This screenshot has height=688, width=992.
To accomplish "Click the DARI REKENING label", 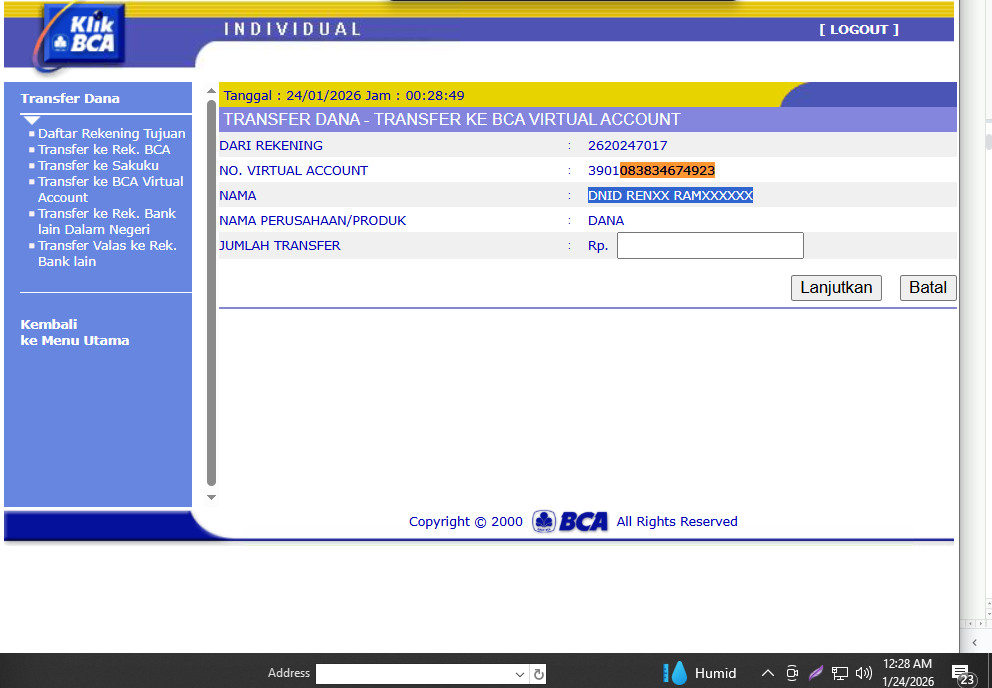I will 271,146.
